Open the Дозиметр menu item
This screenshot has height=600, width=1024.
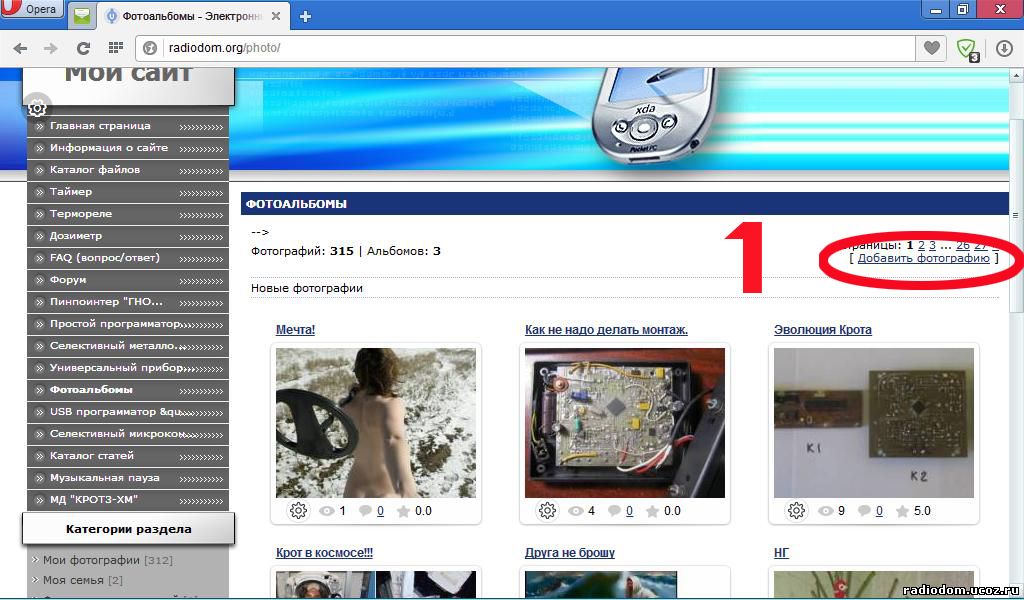tap(128, 236)
